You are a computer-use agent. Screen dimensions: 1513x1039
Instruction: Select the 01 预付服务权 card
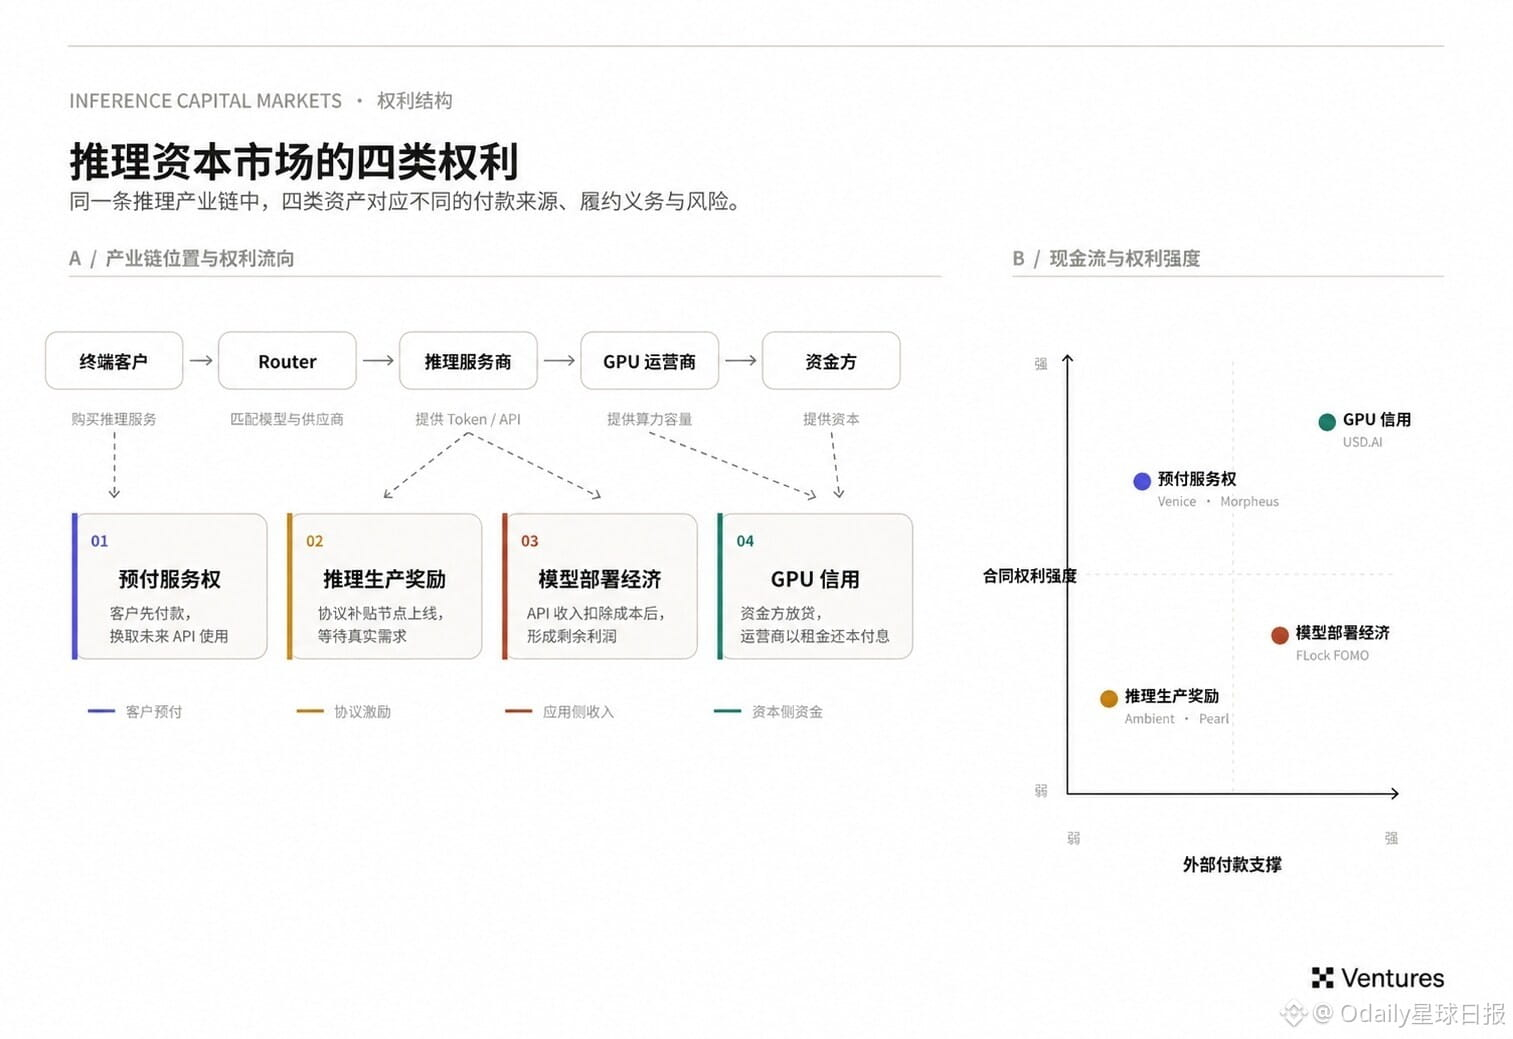pyautogui.click(x=169, y=586)
